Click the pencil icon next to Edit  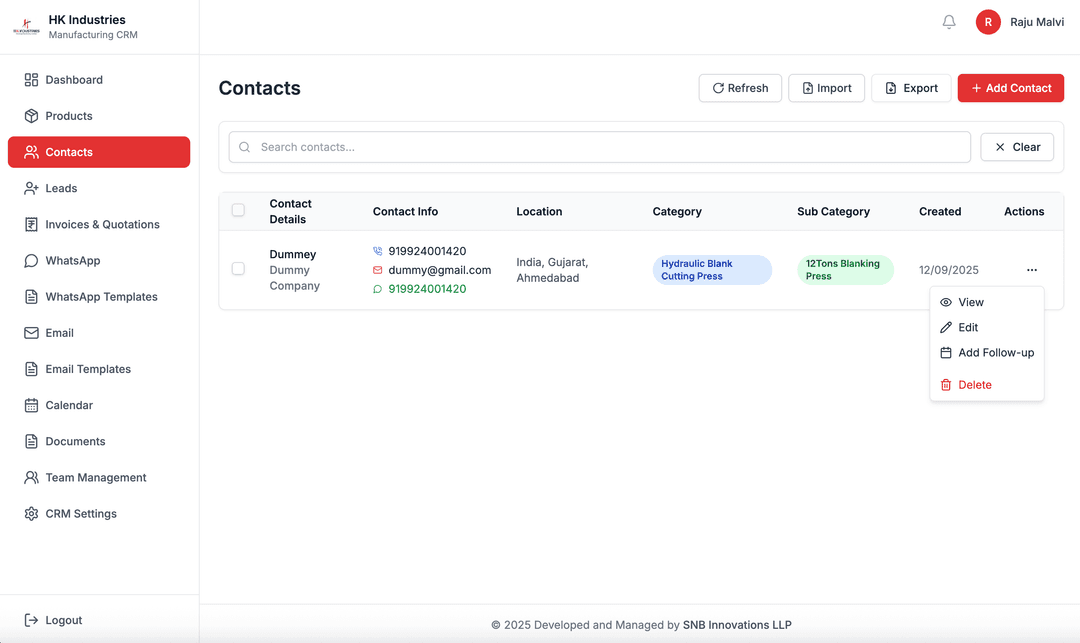click(946, 327)
